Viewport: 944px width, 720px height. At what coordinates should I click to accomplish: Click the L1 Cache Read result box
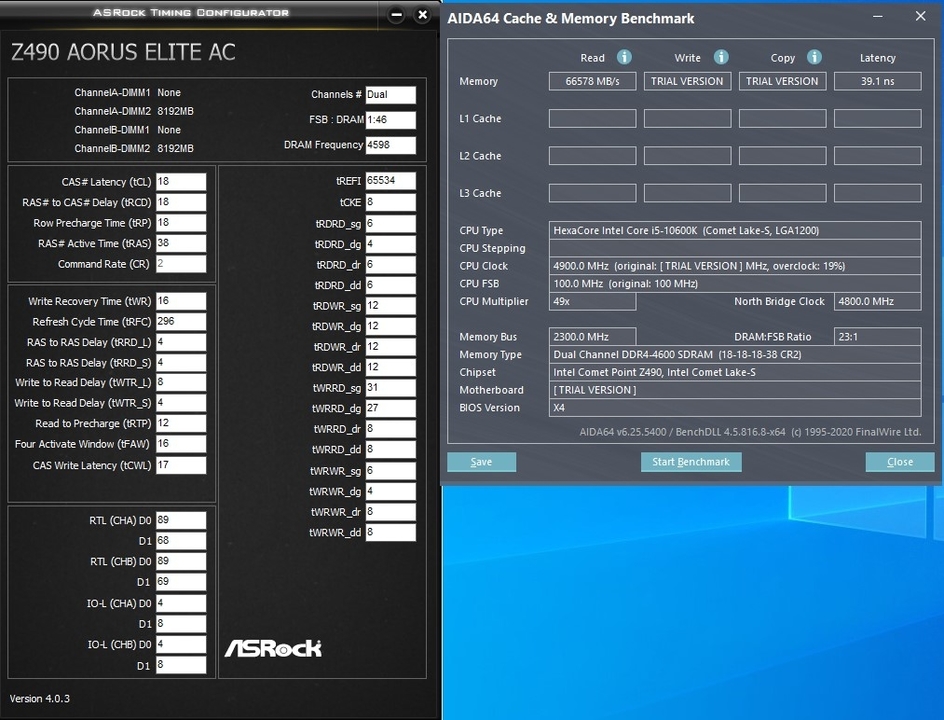(592, 119)
